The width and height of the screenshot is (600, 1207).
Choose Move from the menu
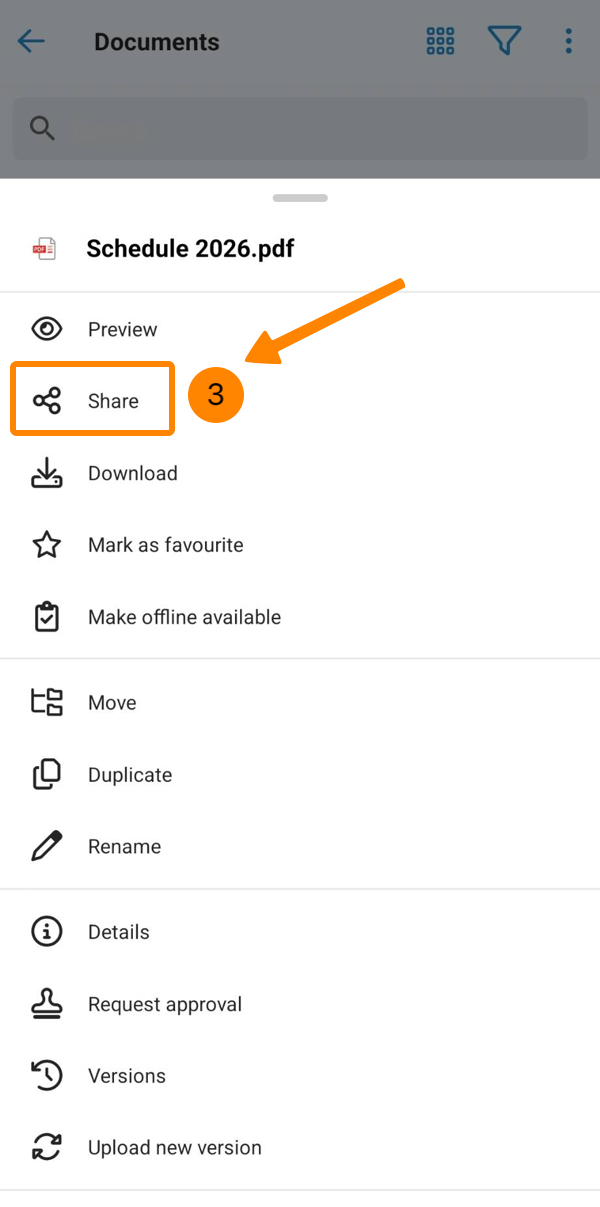(111, 703)
